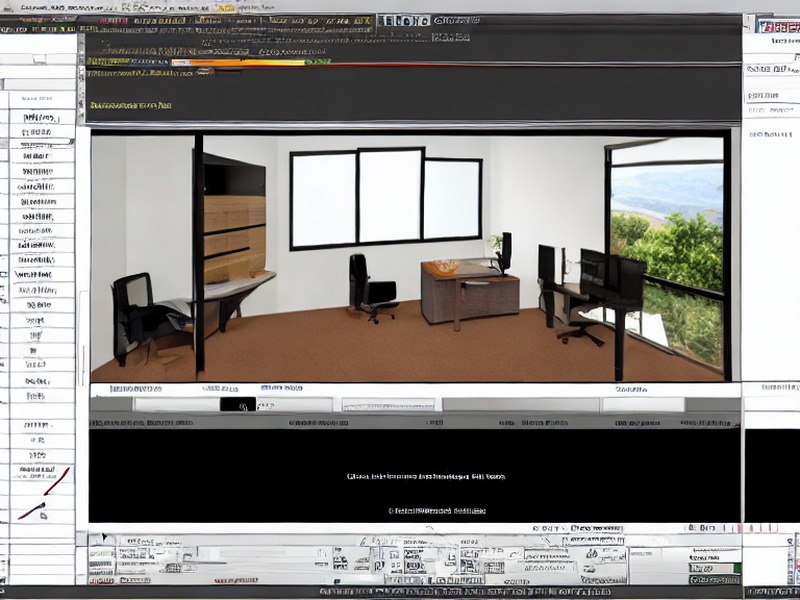Click the blue link text under the viewport

[x=281, y=388]
